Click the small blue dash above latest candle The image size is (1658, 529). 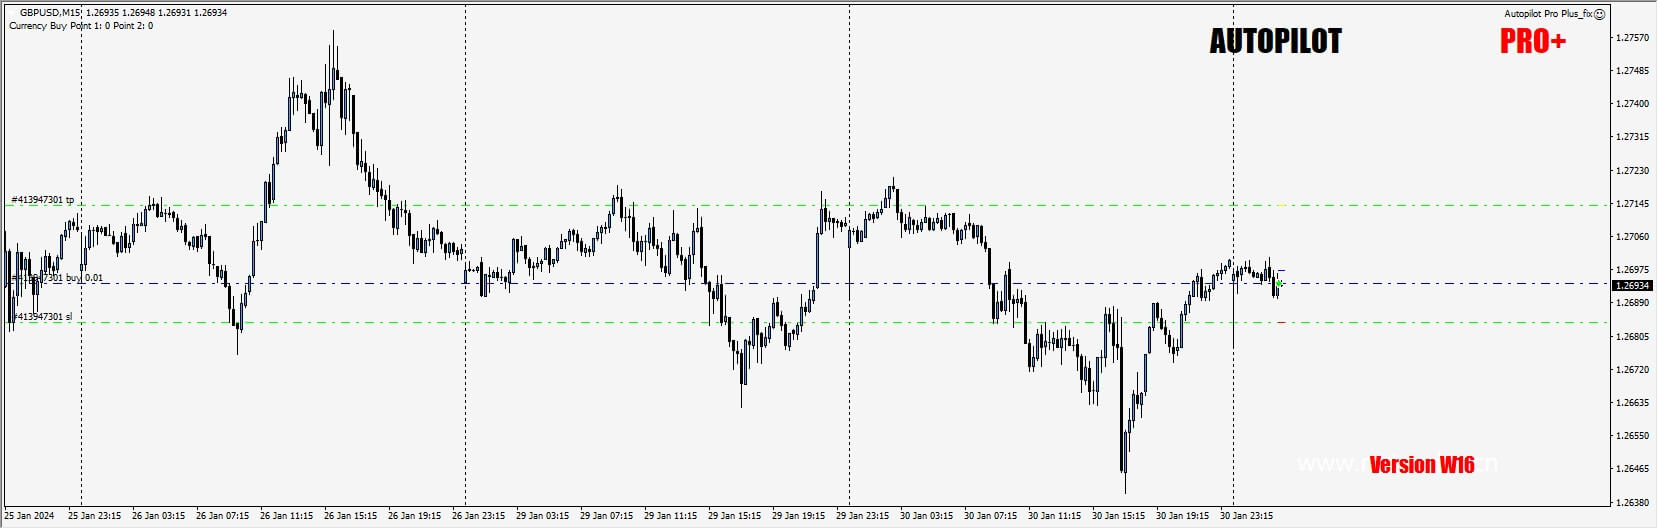coord(1281,271)
